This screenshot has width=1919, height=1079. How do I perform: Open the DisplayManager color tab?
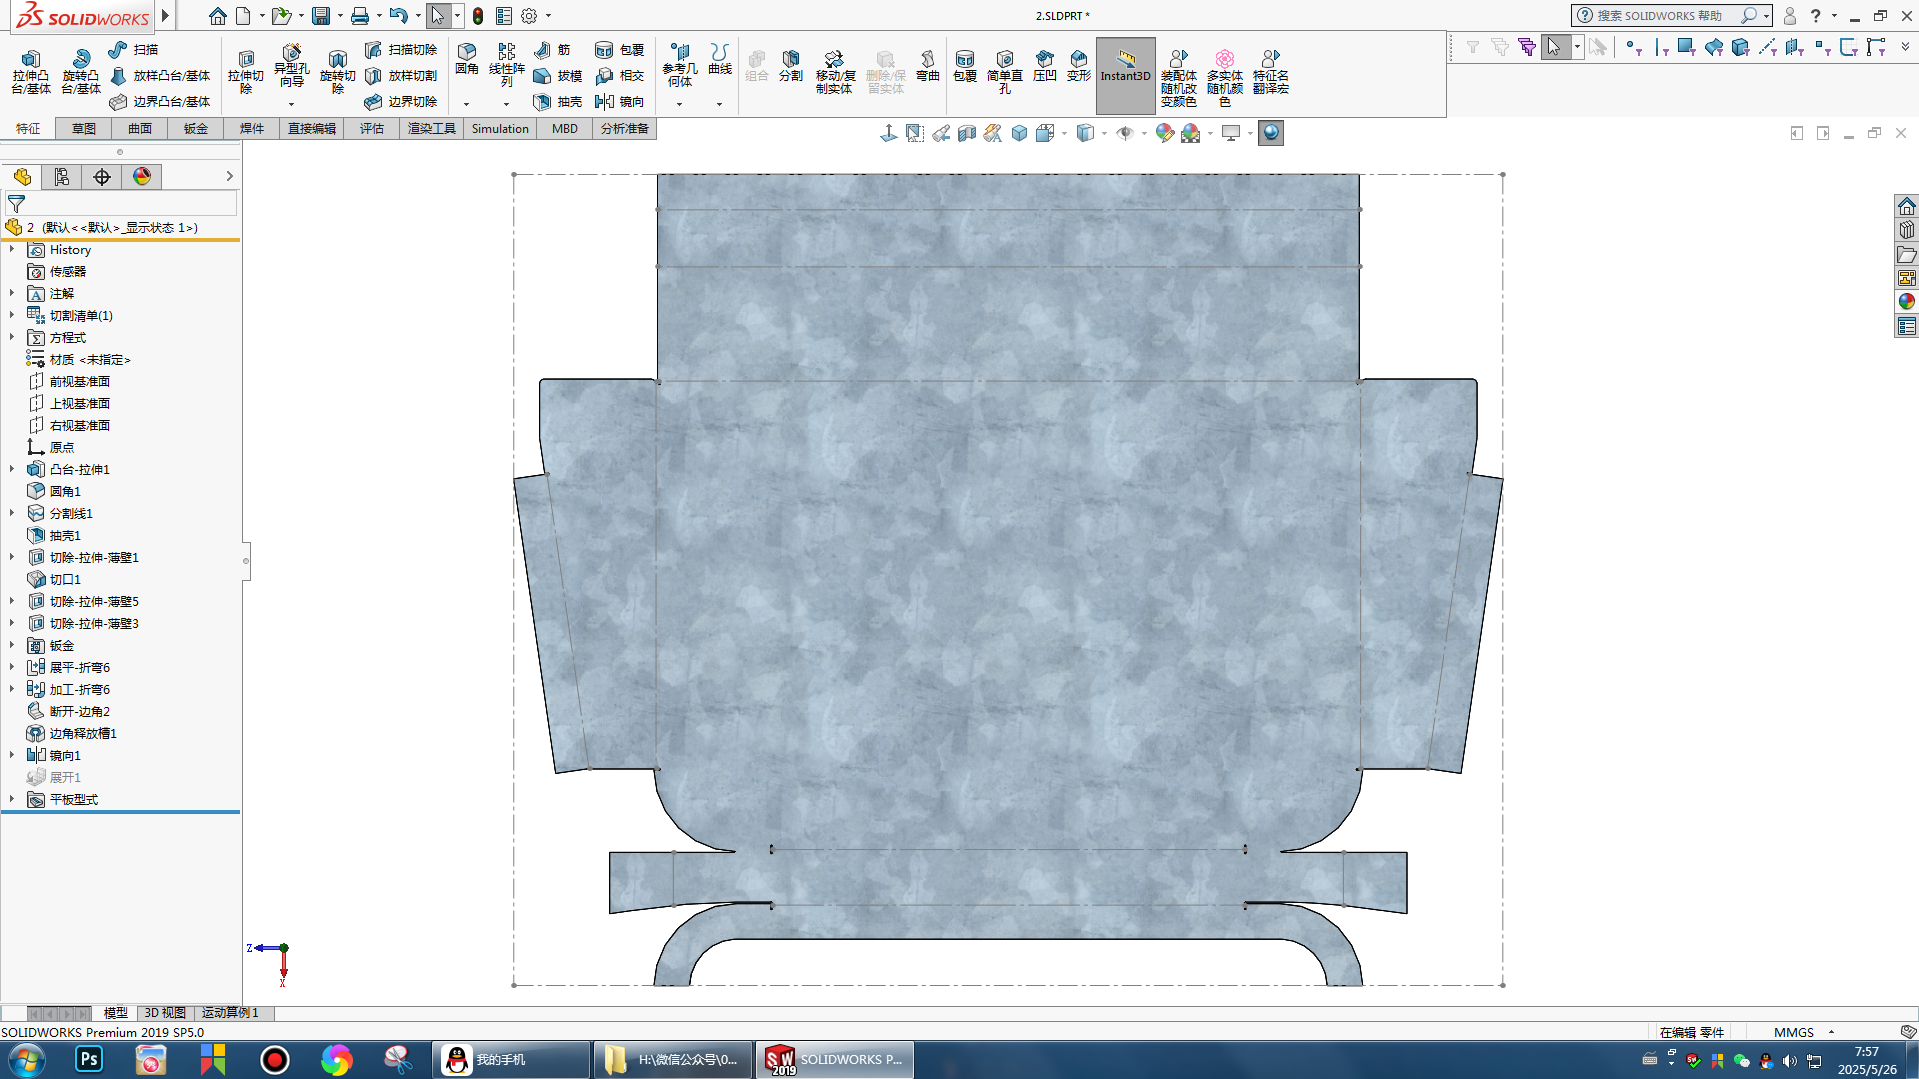(142, 177)
